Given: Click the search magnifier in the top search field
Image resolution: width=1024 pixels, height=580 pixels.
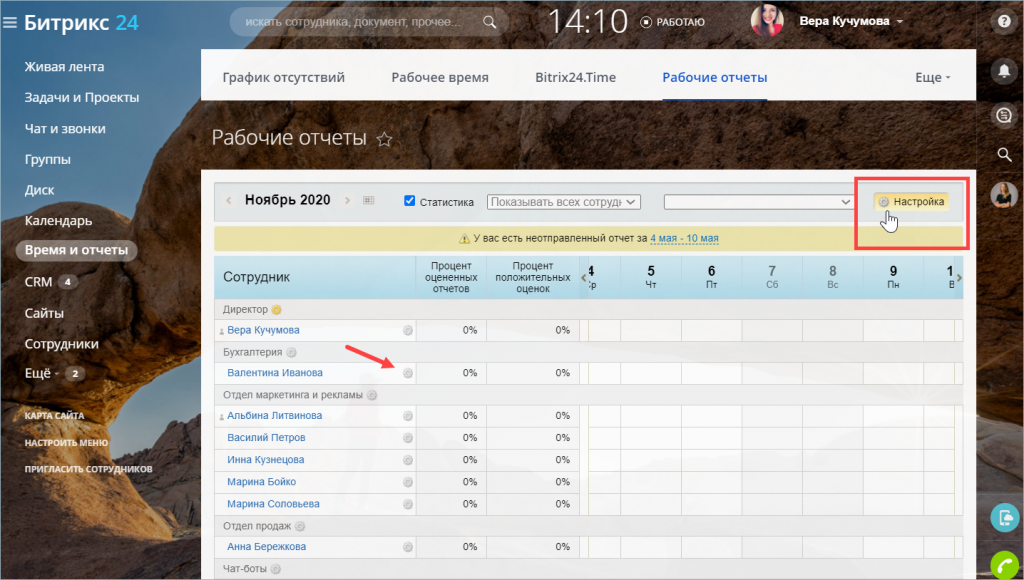Looking at the screenshot, I should (x=489, y=22).
